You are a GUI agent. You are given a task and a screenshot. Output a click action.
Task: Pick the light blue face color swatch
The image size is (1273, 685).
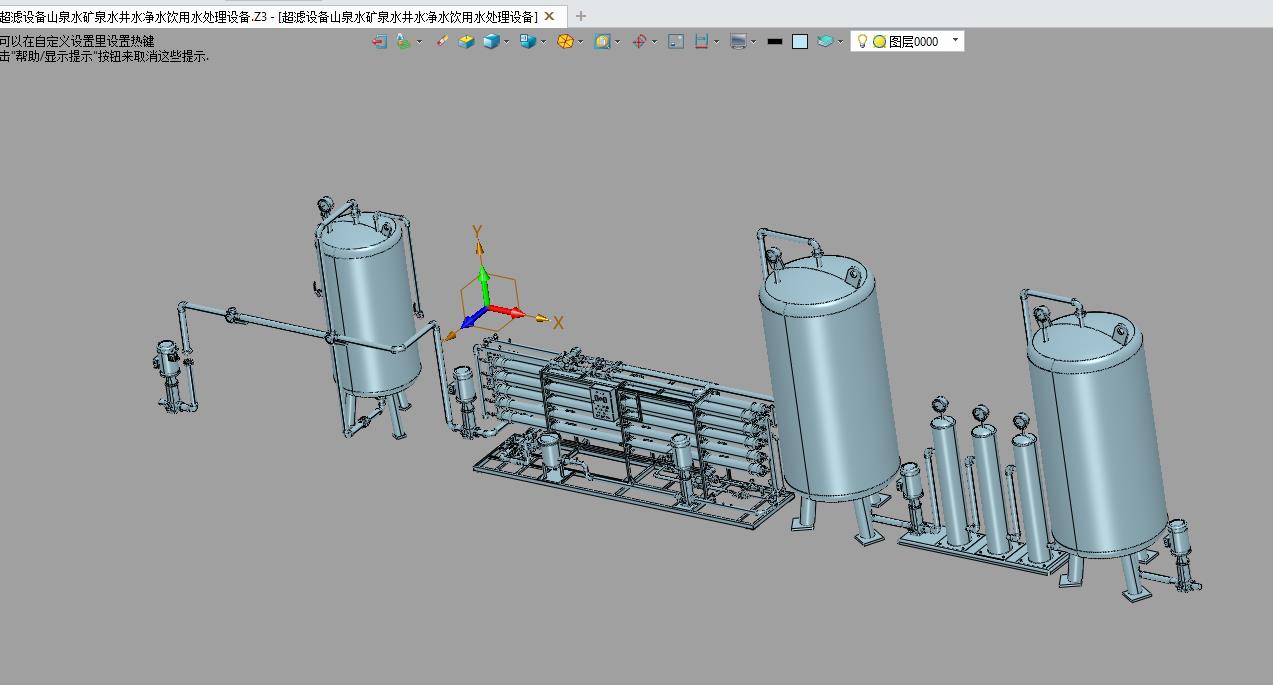(x=800, y=42)
